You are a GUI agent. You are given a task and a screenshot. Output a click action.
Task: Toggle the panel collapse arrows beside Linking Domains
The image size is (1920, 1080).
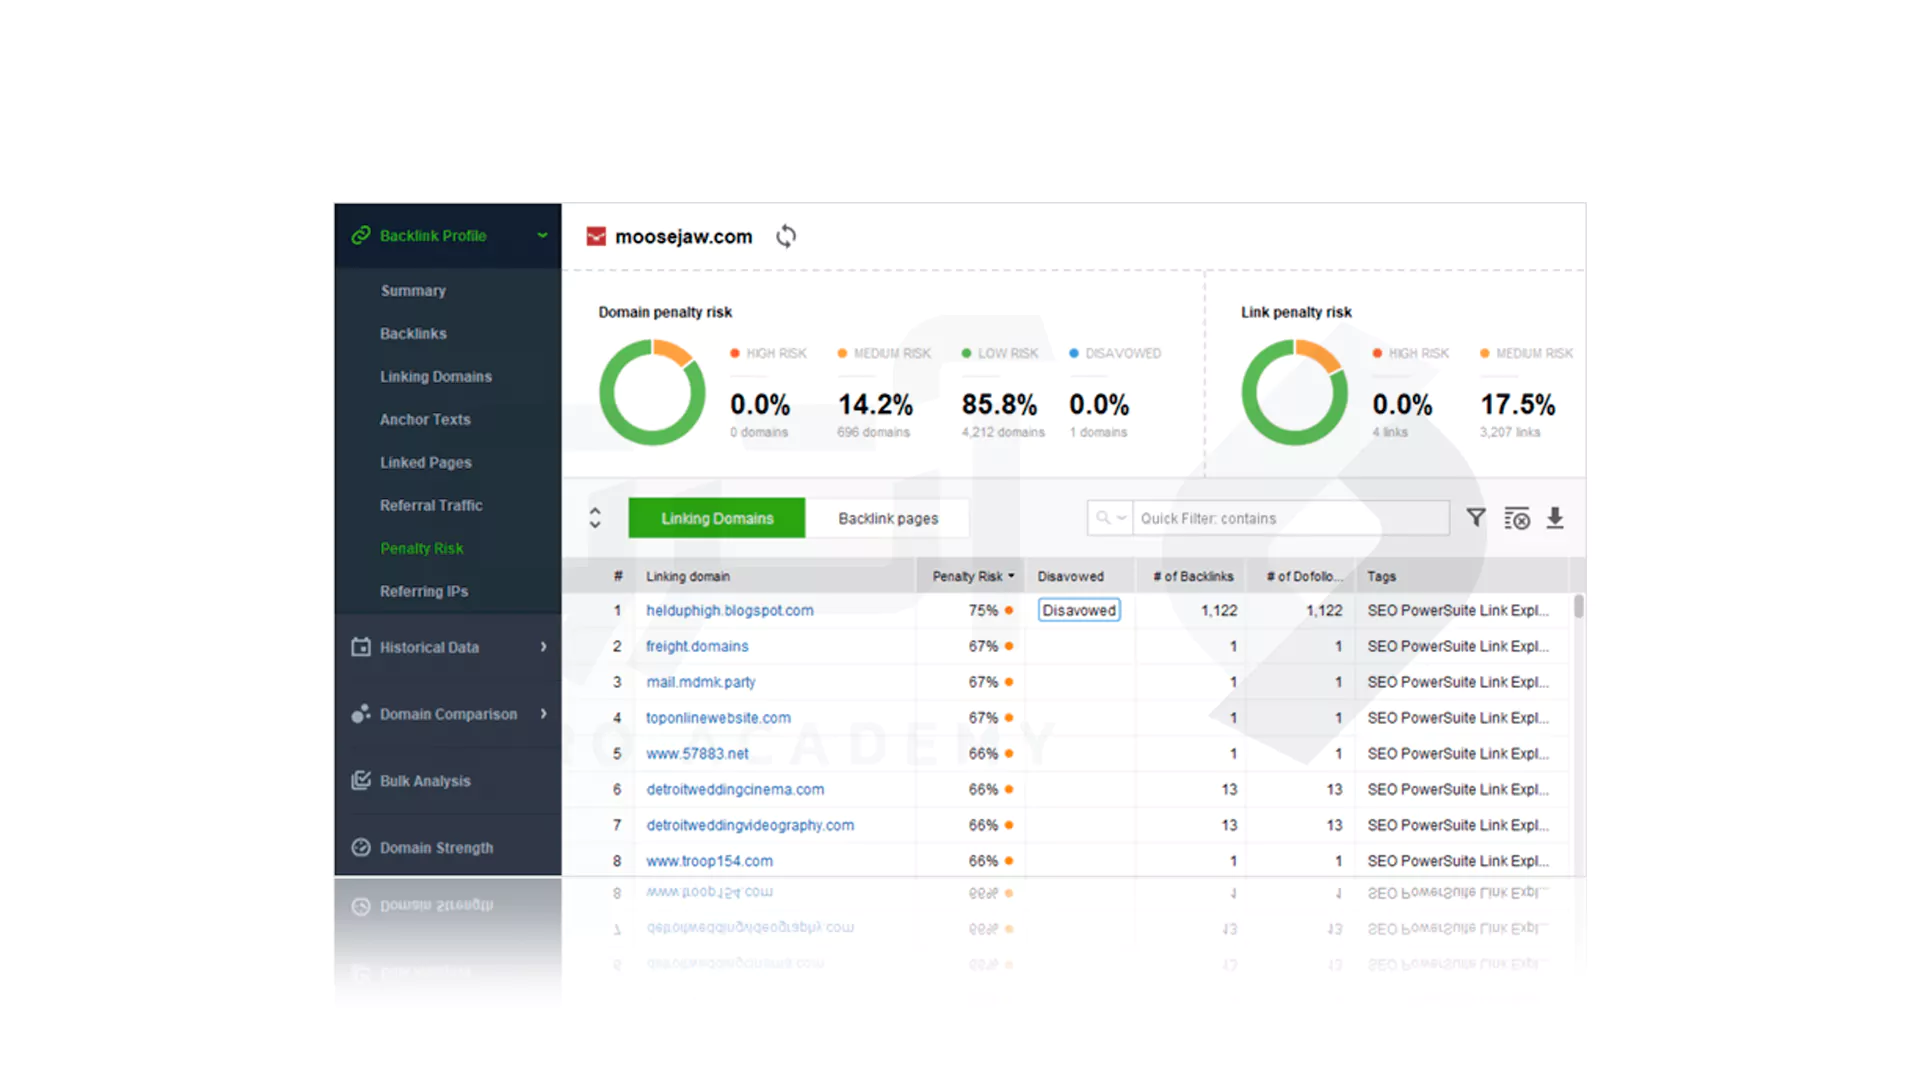tap(595, 518)
